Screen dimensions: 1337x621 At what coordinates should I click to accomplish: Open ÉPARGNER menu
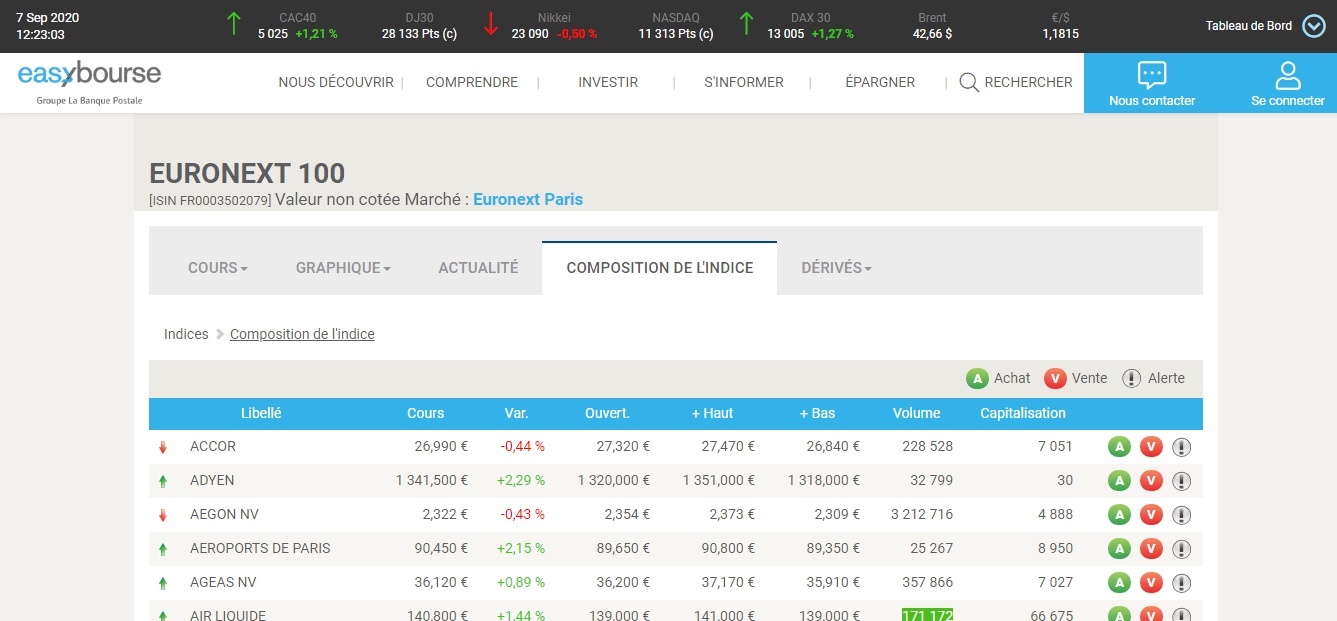880,82
